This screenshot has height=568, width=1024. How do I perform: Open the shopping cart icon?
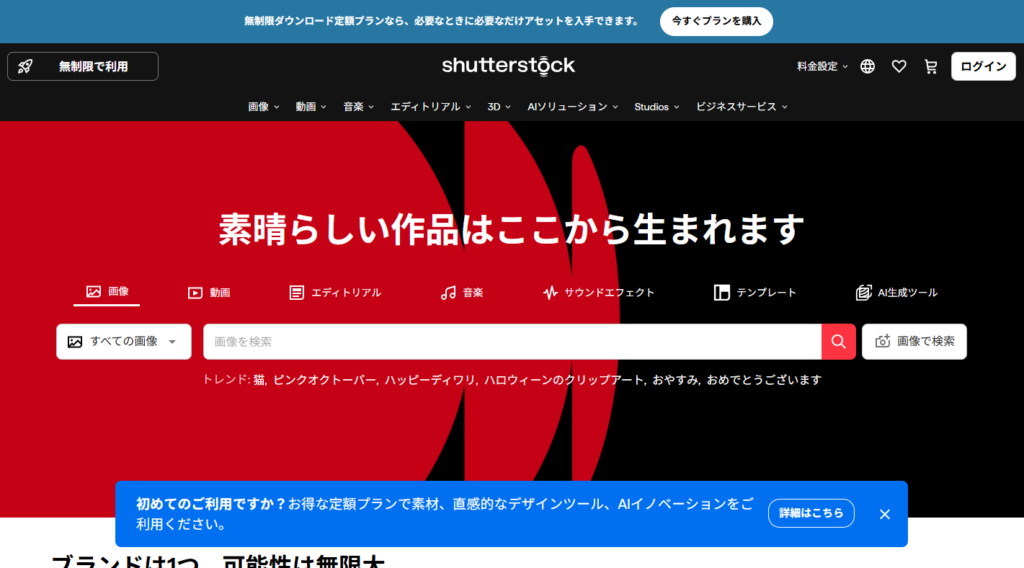tap(931, 66)
